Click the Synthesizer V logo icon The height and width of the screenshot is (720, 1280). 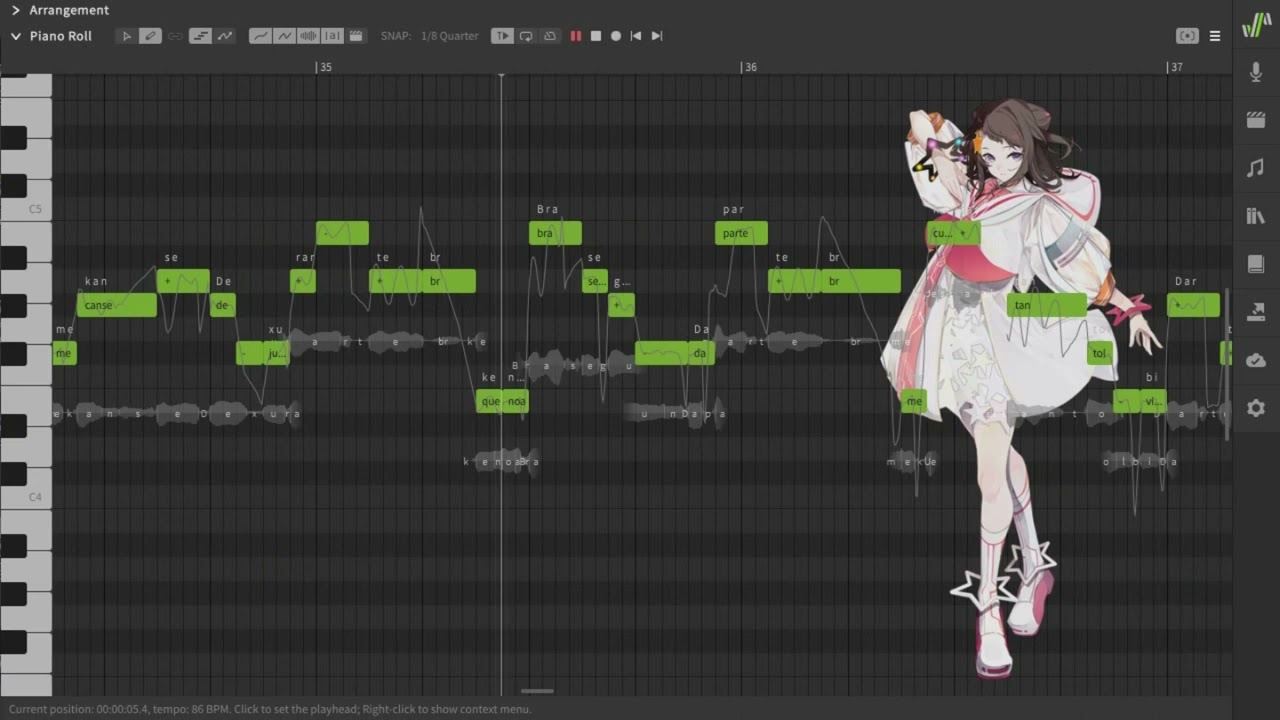1256,26
